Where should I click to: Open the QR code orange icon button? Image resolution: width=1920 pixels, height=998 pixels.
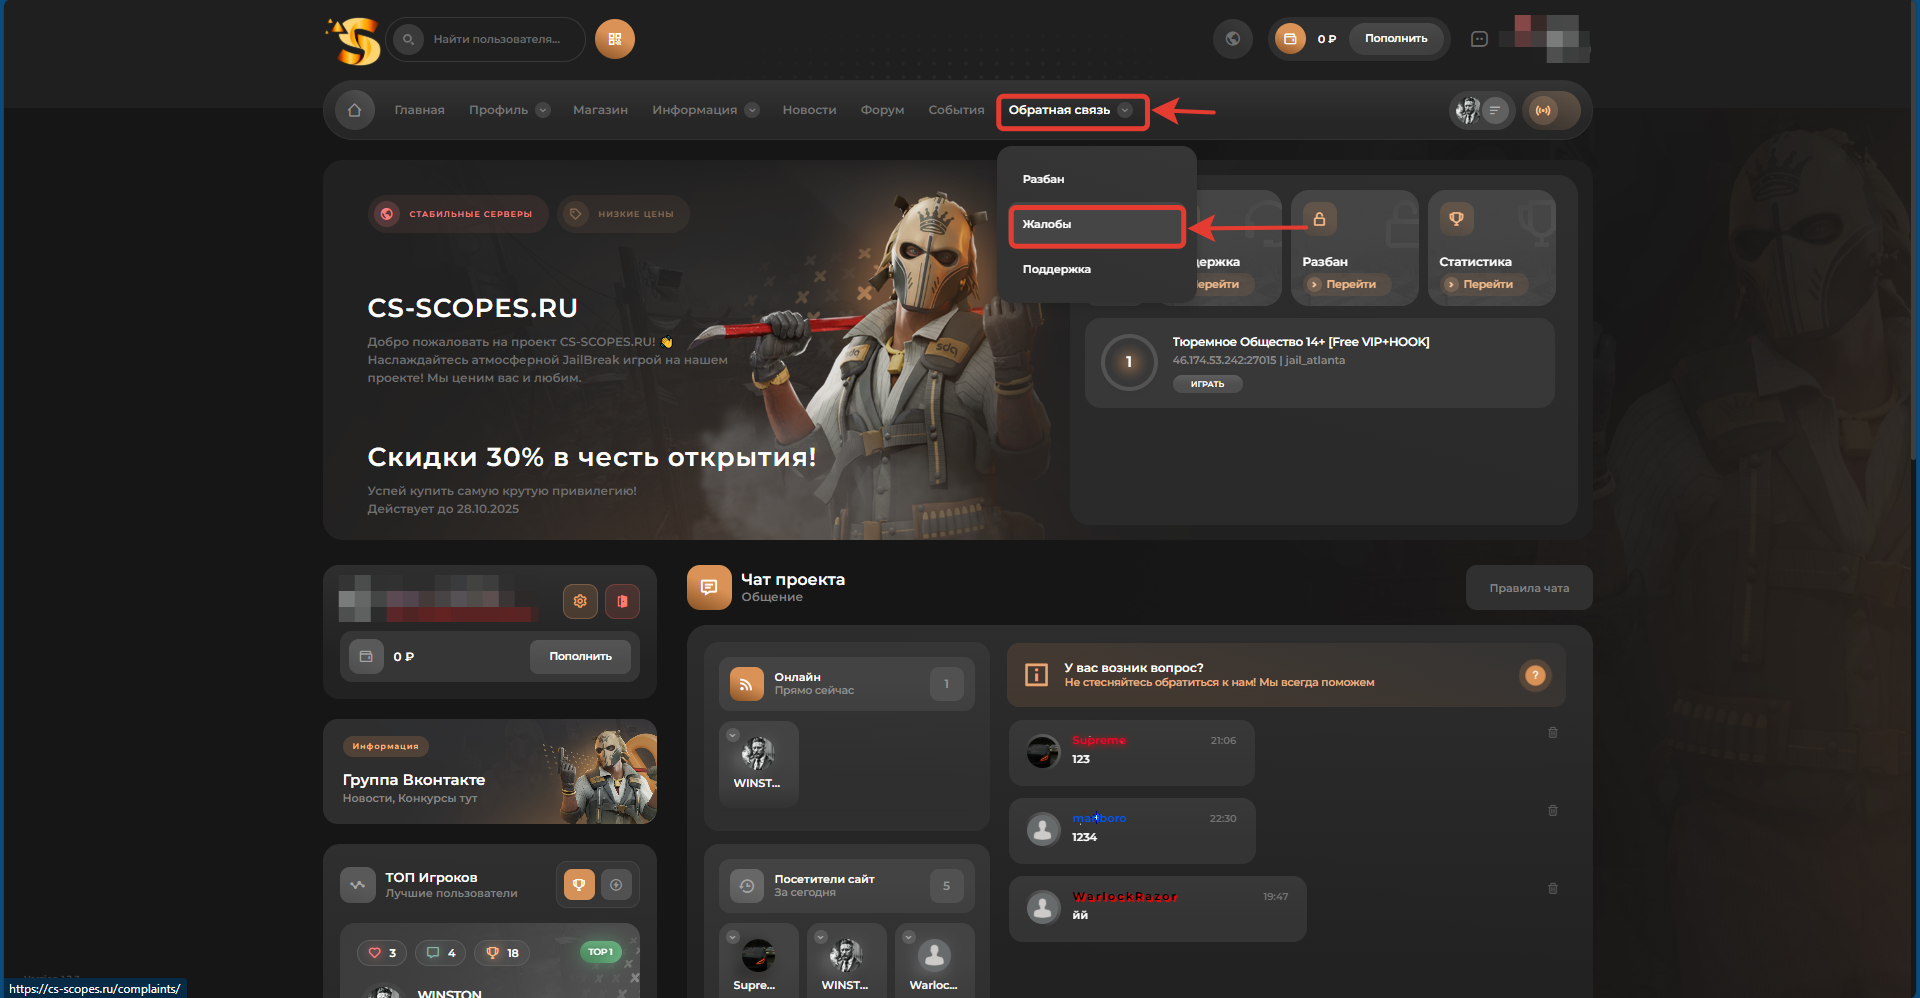coord(615,39)
